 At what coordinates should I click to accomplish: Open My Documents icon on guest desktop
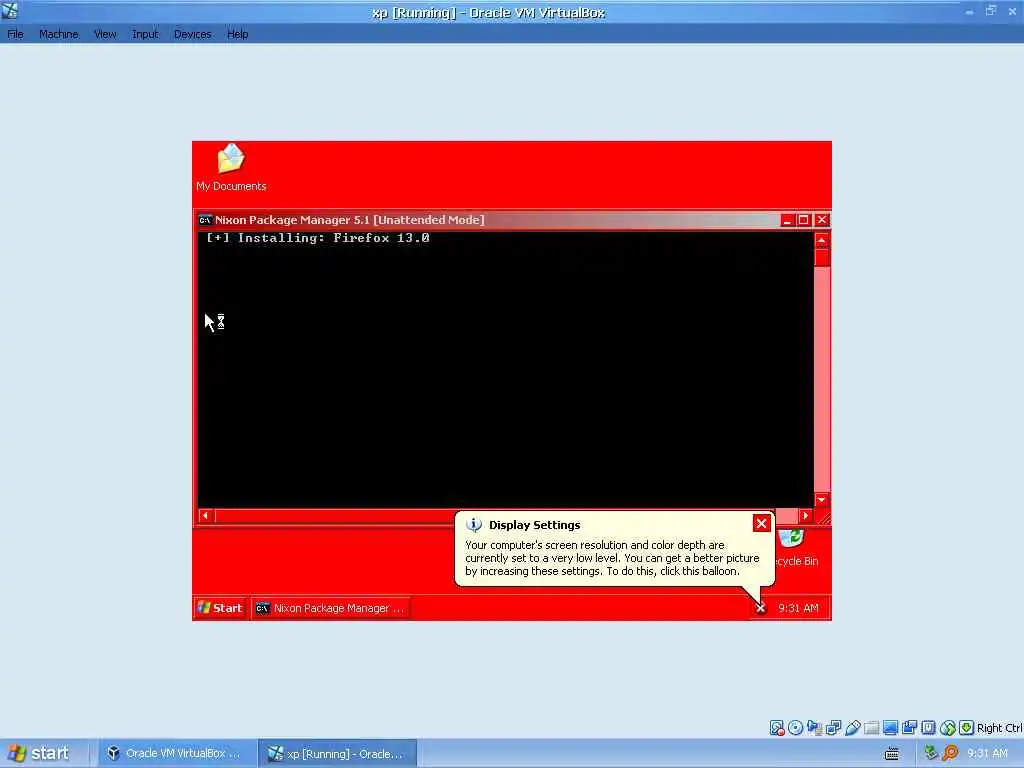tap(231, 167)
